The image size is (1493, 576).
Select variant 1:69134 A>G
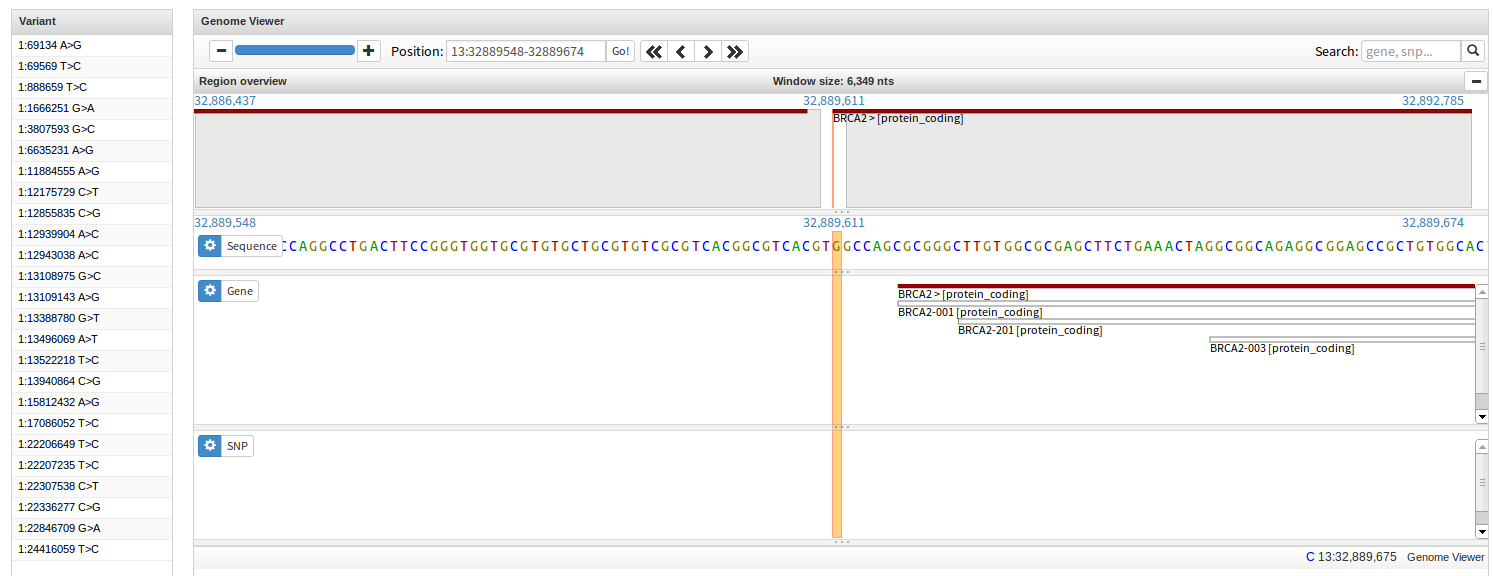(x=92, y=45)
